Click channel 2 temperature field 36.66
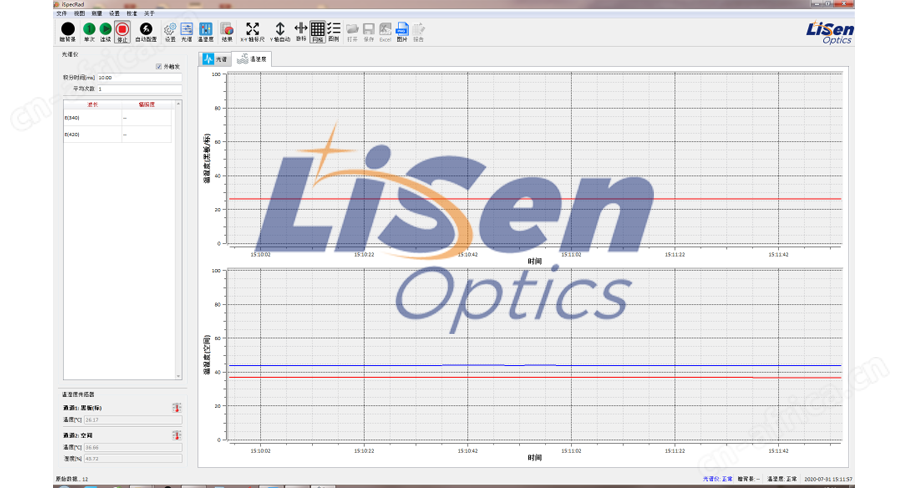 (133, 447)
